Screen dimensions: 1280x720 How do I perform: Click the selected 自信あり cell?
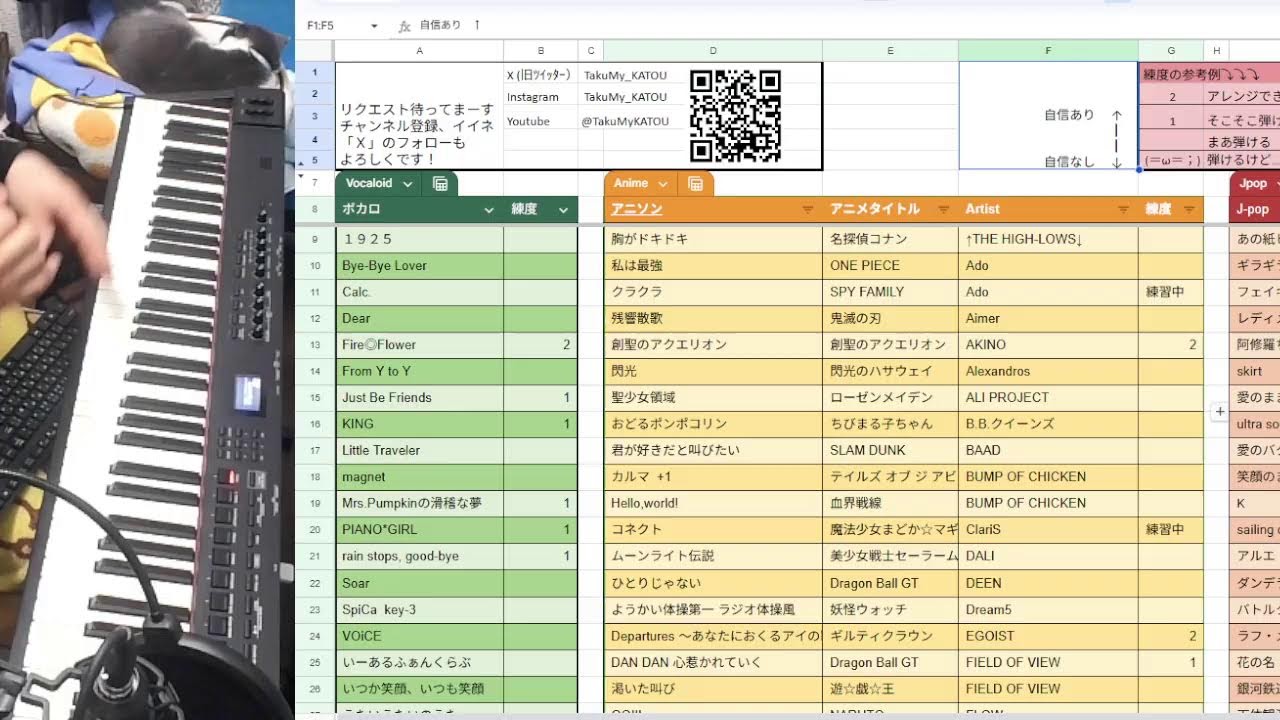(x=1048, y=116)
